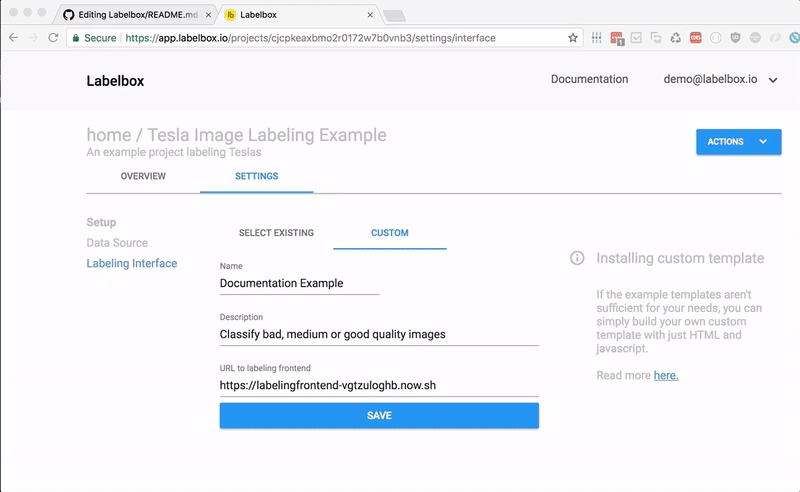
Task: Open the red extension with badge 1
Action: (x=617, y=38)
